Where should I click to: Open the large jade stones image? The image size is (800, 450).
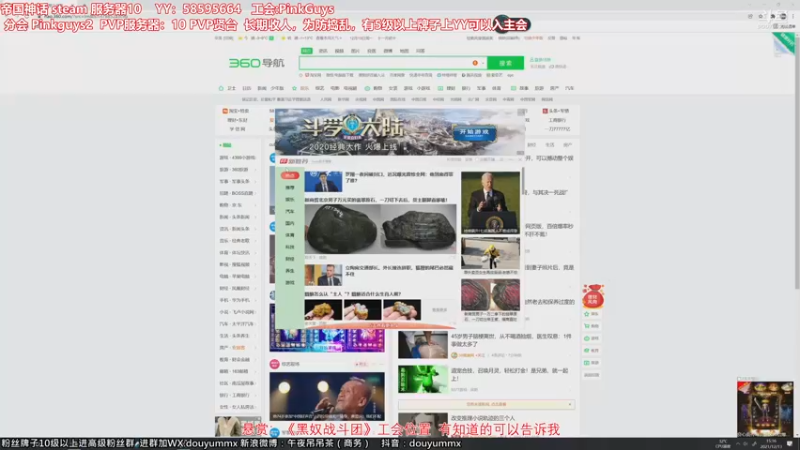point(381,229)
